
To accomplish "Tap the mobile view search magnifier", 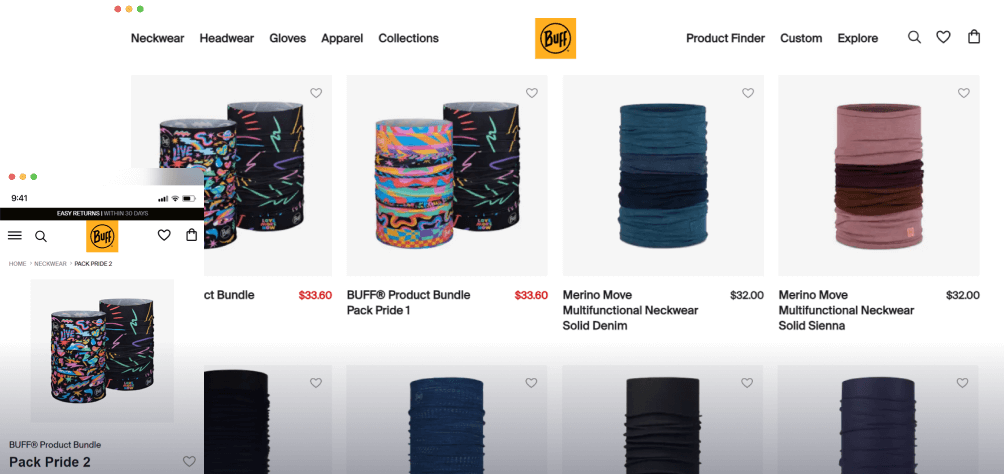I will (41, 236).
